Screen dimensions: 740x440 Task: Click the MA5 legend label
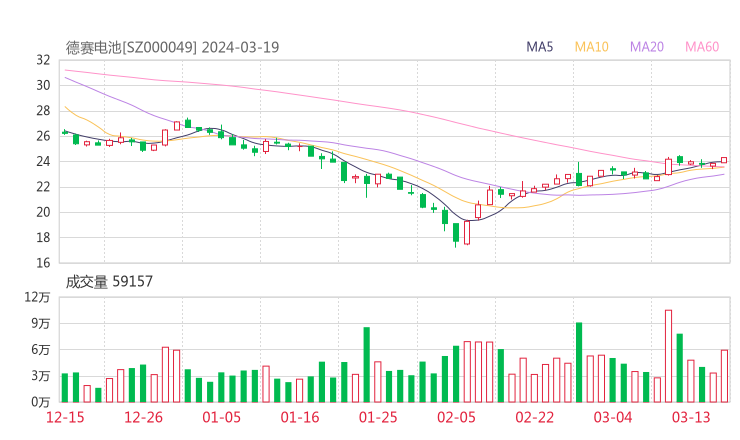[x=539, y=47]
